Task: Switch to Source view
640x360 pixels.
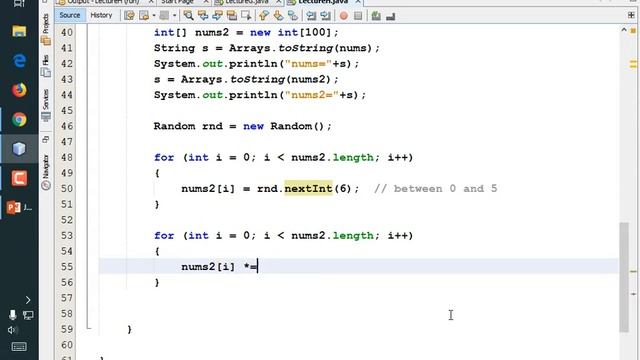Action: [70, 15]
